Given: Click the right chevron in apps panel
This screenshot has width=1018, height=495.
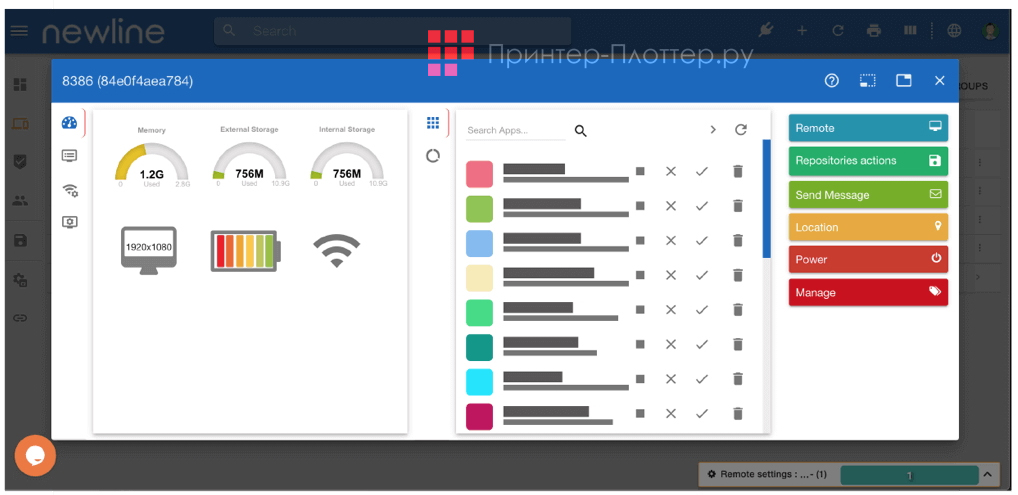Looking at the screenshot, I should coord(713,130).
